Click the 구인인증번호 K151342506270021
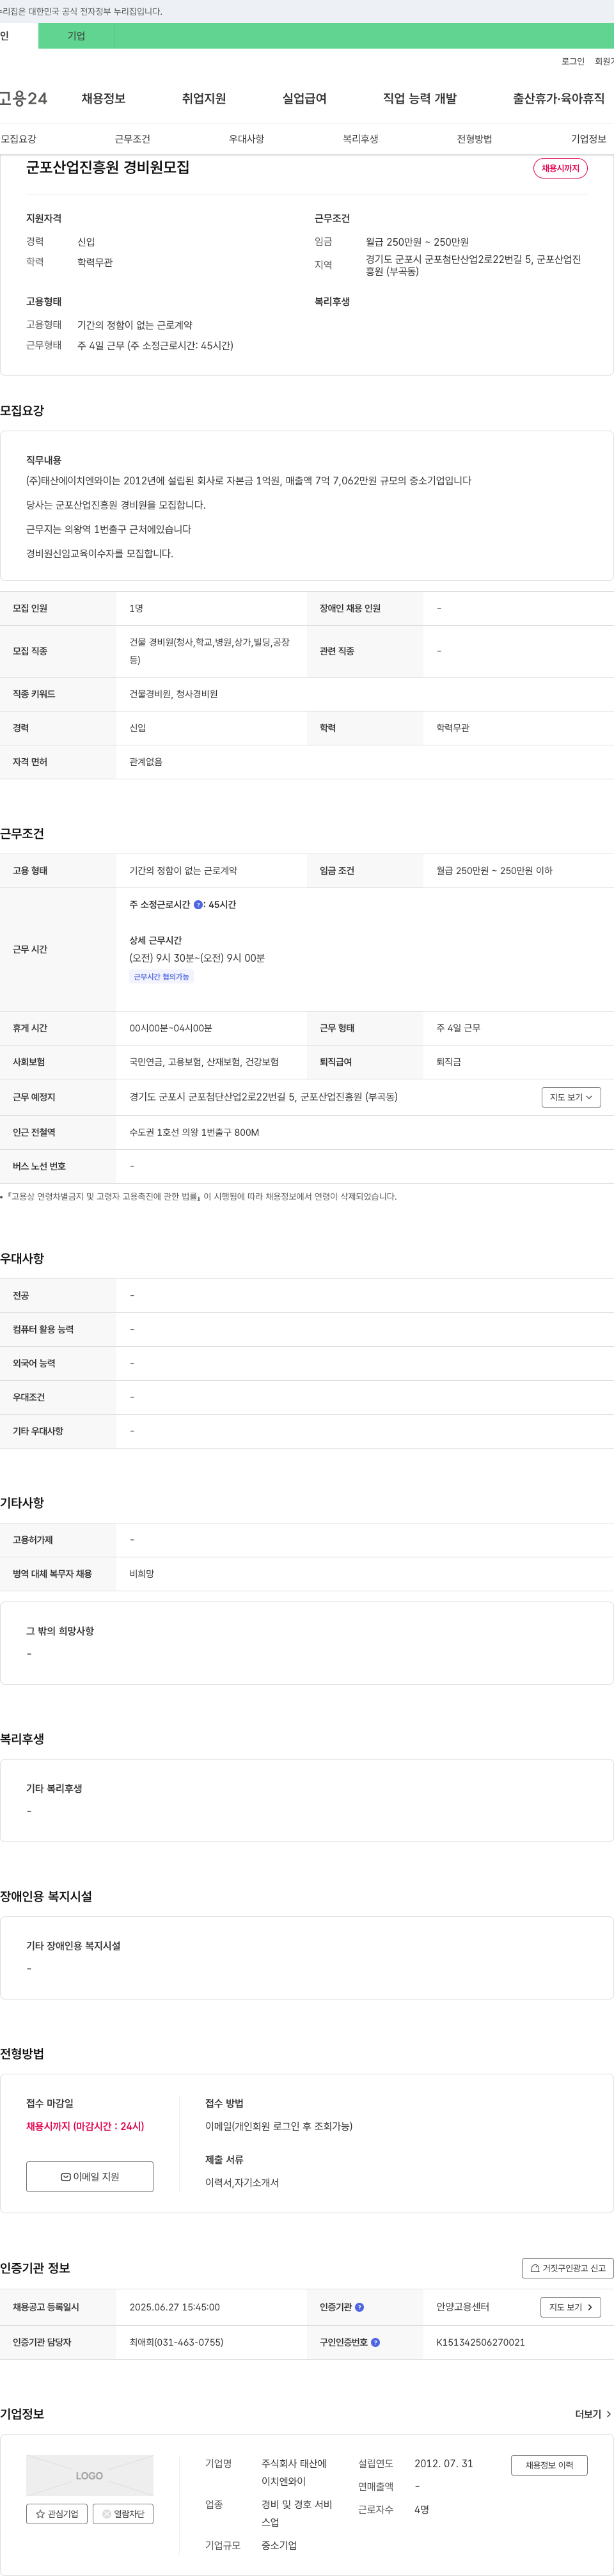 click(x=480, y=2343)
